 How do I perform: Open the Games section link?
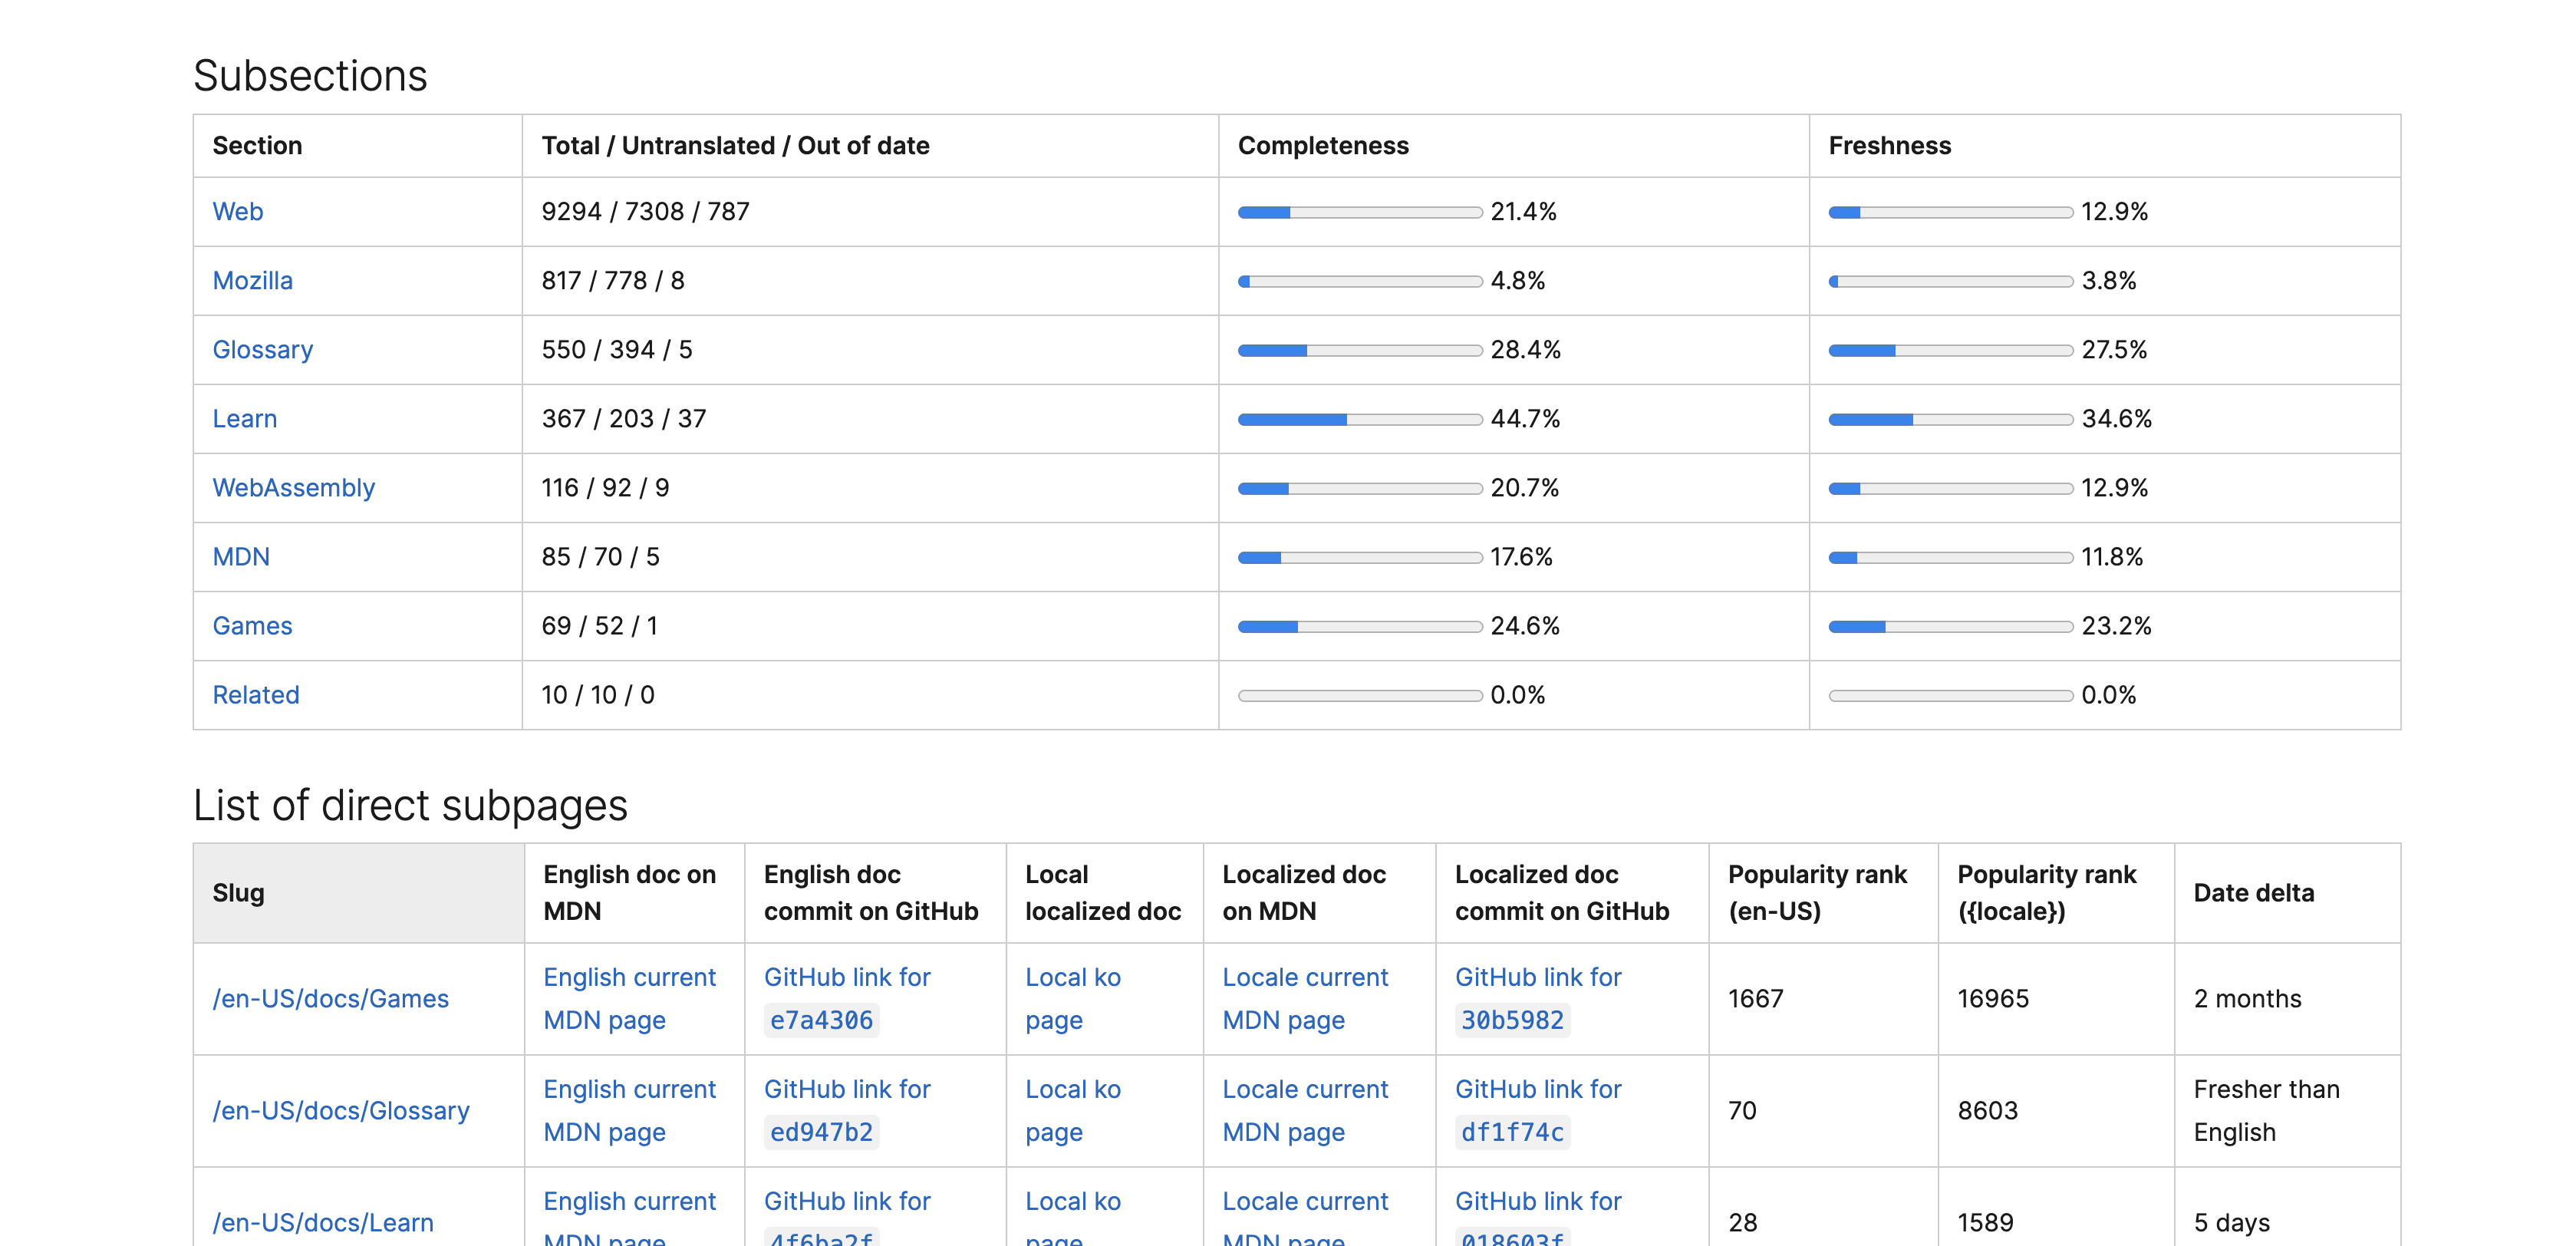[x=252, y=626]
